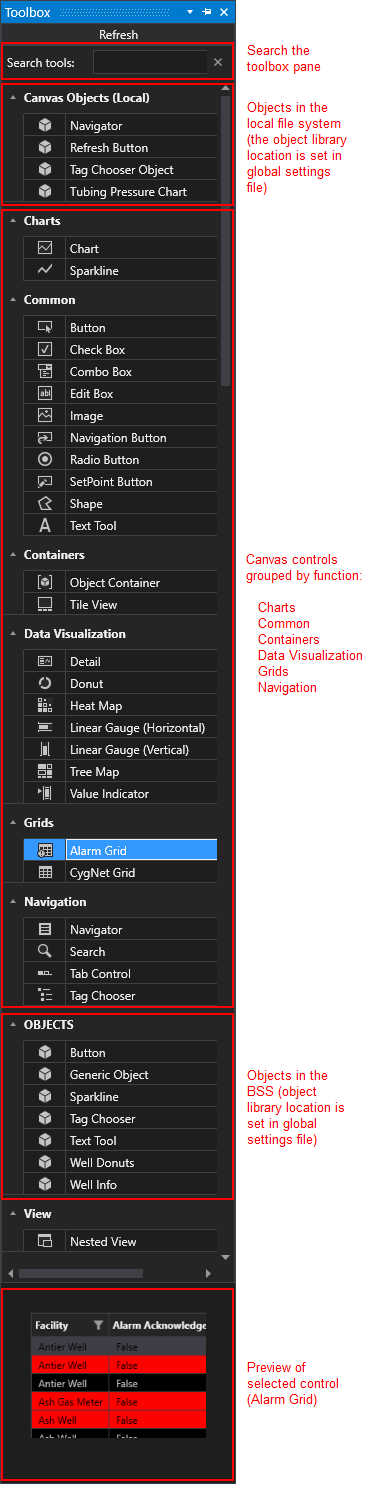Viewport: 380px width, 1494px height.
Task: Pick the Tab Control icon
Action: pos(45,974)
